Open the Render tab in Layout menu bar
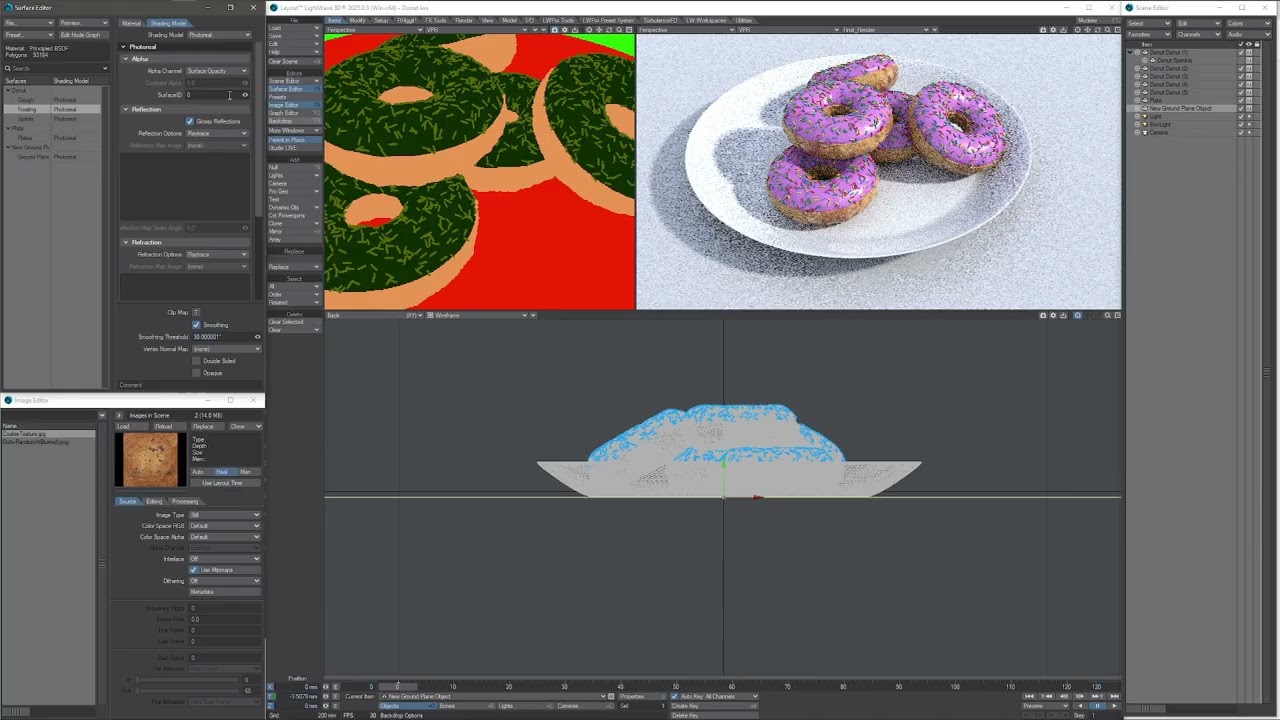Viewport: 1280px width, 720px height. click(x=464, y=20)
